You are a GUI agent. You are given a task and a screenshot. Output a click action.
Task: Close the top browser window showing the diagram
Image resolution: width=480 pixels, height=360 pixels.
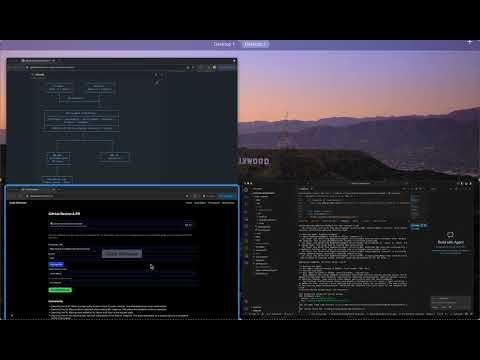pyautogui.click(x=234, y=61)
